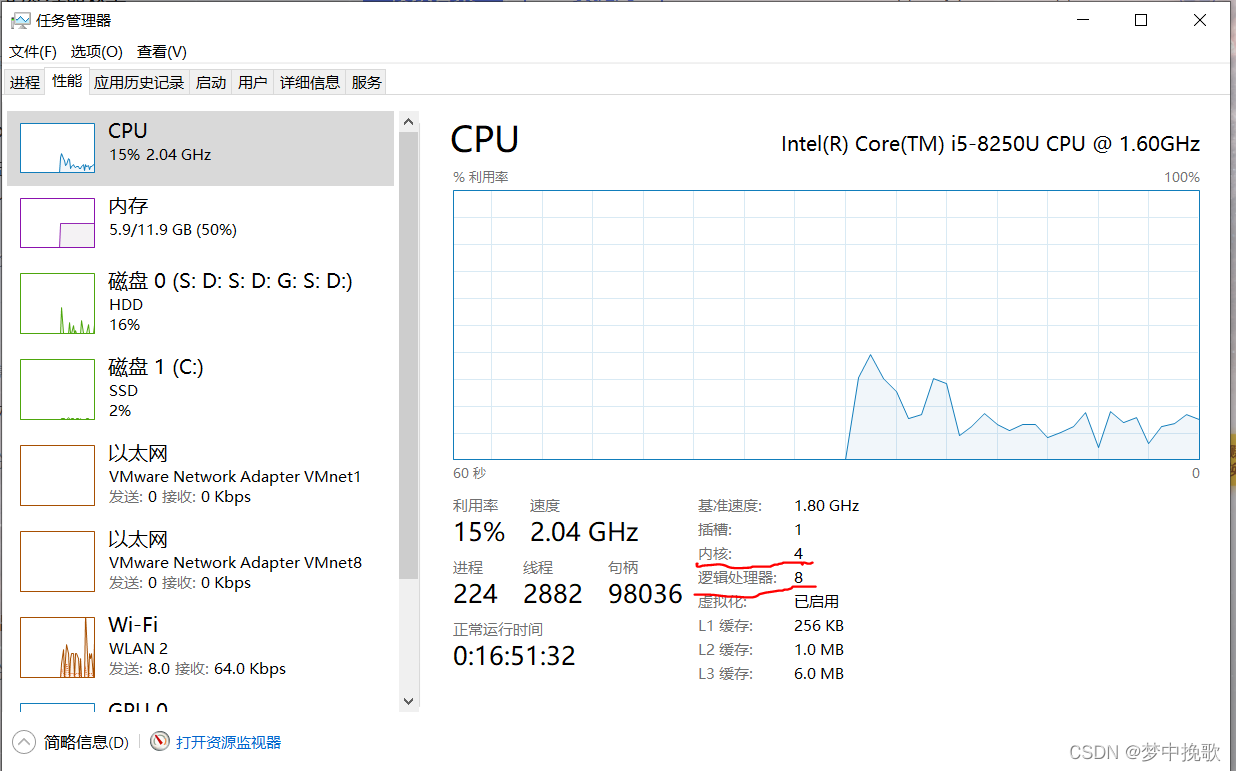The image size is (1236, 771).
Task: Click the Task Manager app icon in title bar
Action: (x=20, y=20)
